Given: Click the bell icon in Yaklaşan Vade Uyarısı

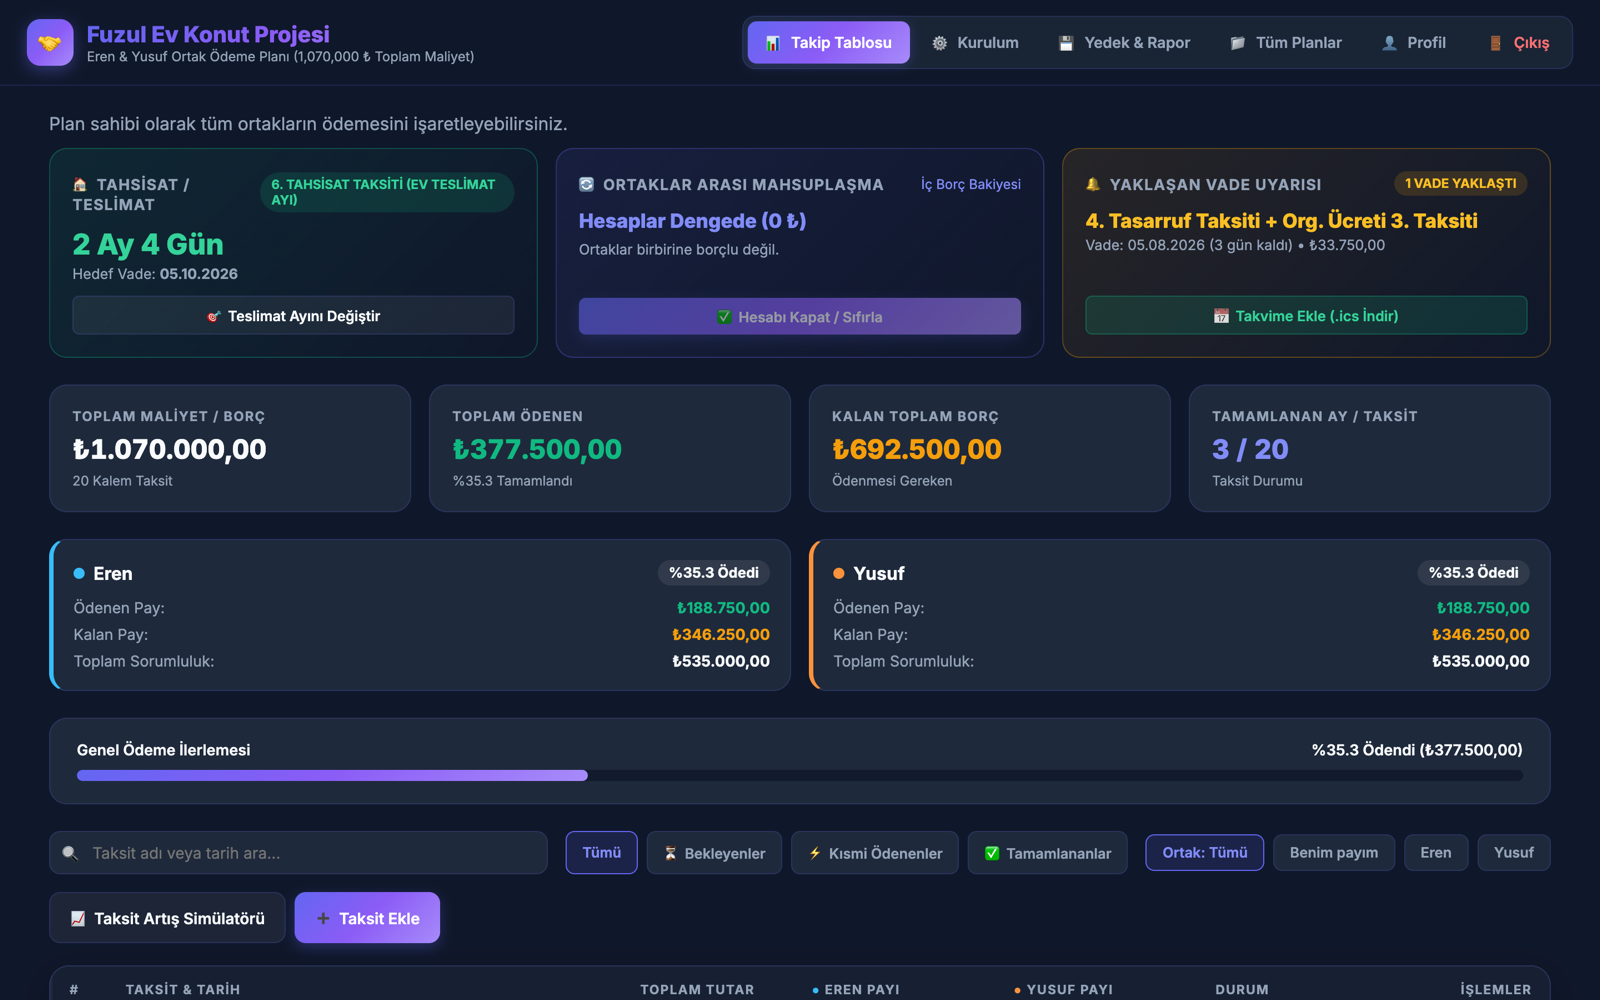Looking at the screenshot, I should pos(1093,184).
